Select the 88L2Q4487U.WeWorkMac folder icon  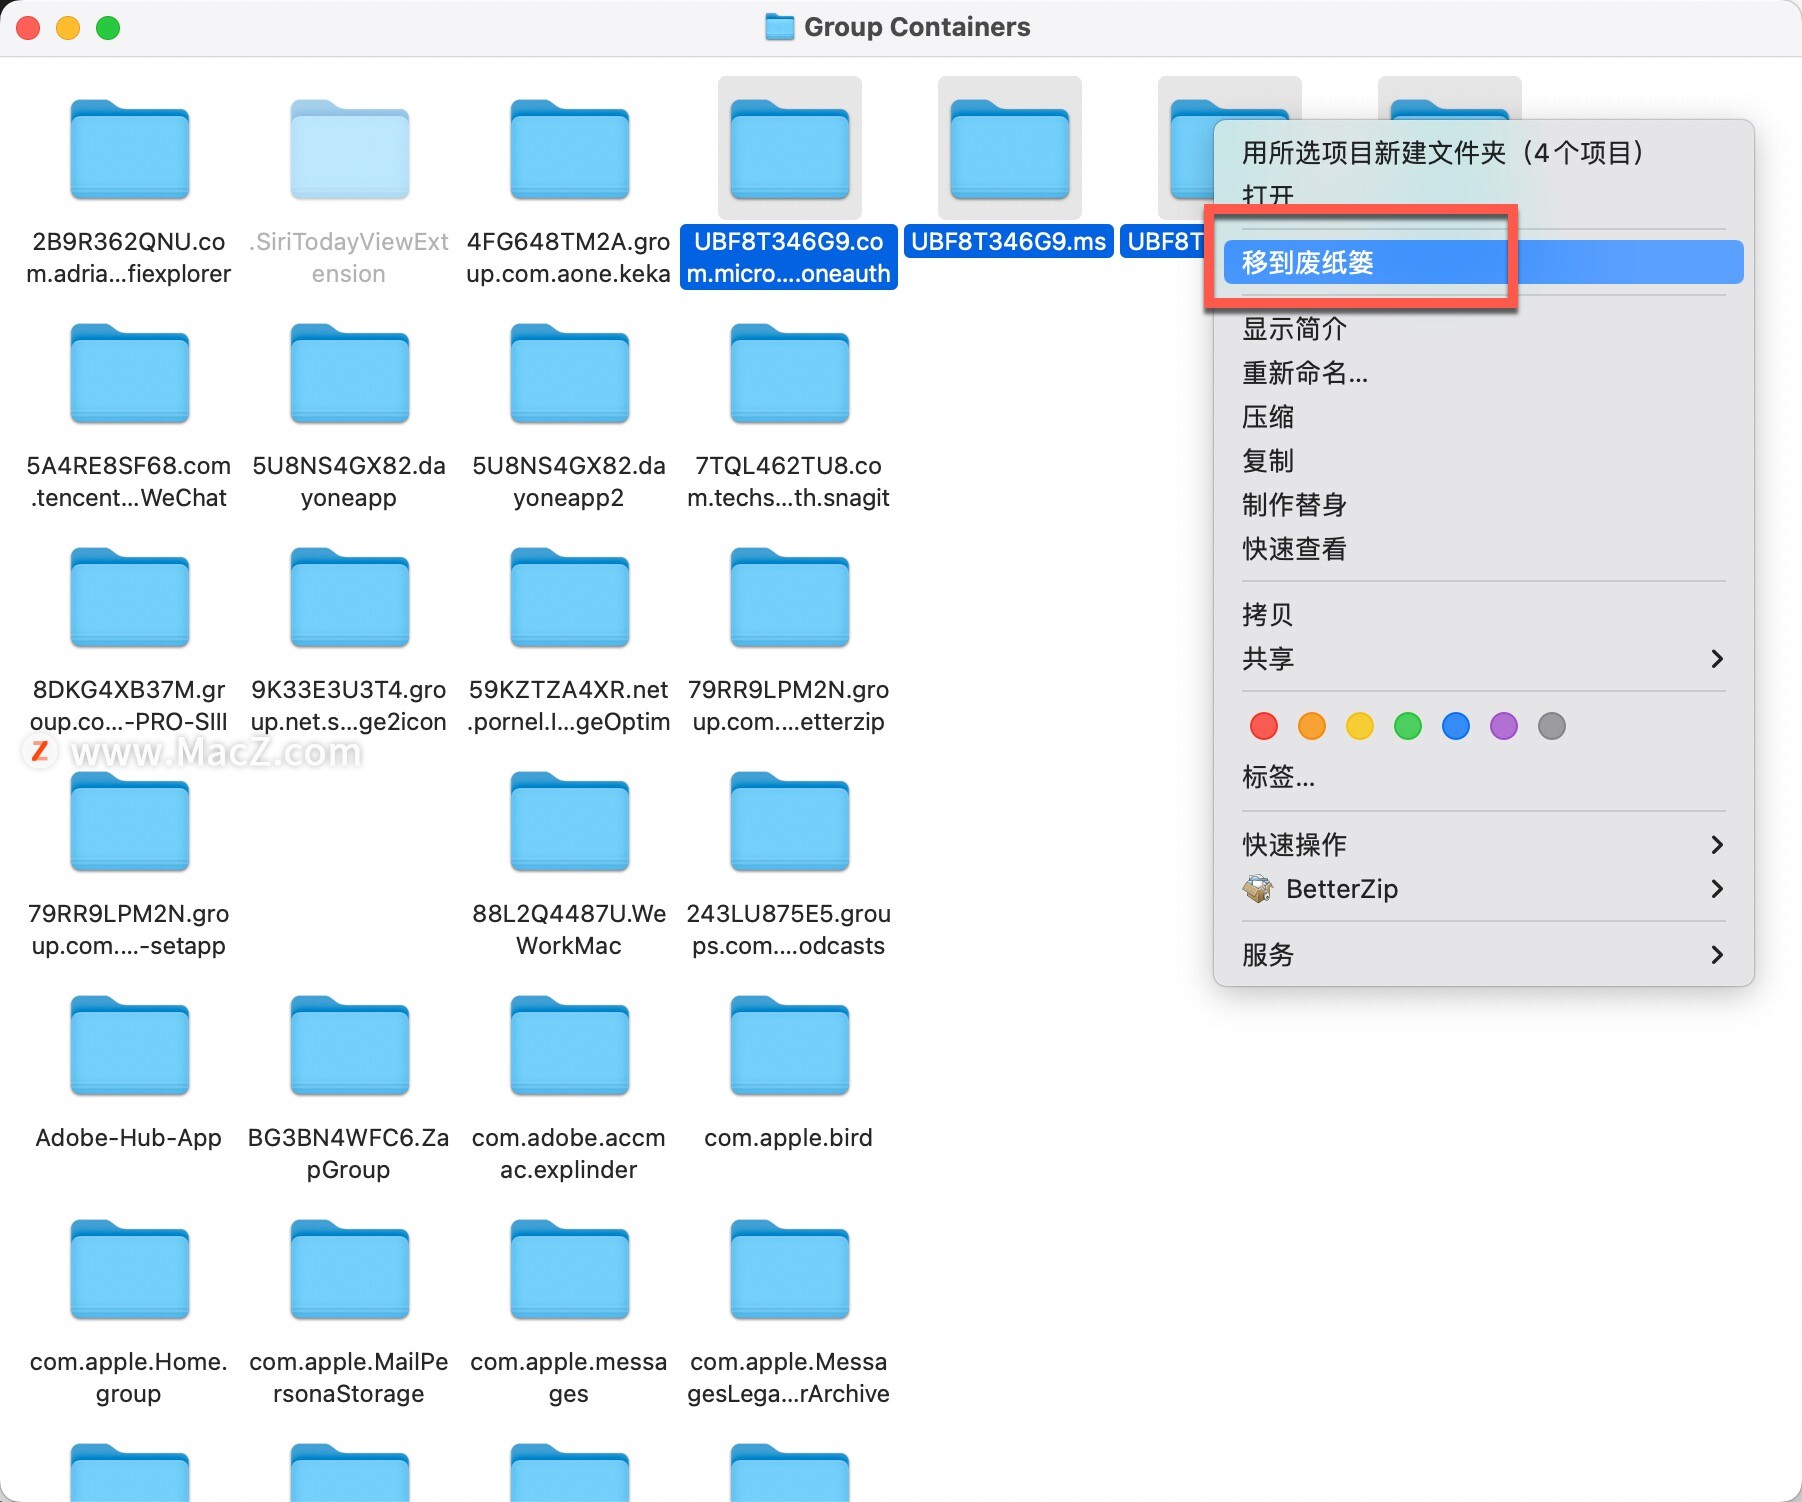point(570,821)
